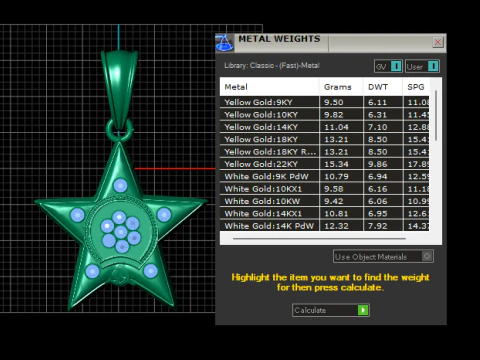Select the White Gold:10KX1 row

(324, 189)
